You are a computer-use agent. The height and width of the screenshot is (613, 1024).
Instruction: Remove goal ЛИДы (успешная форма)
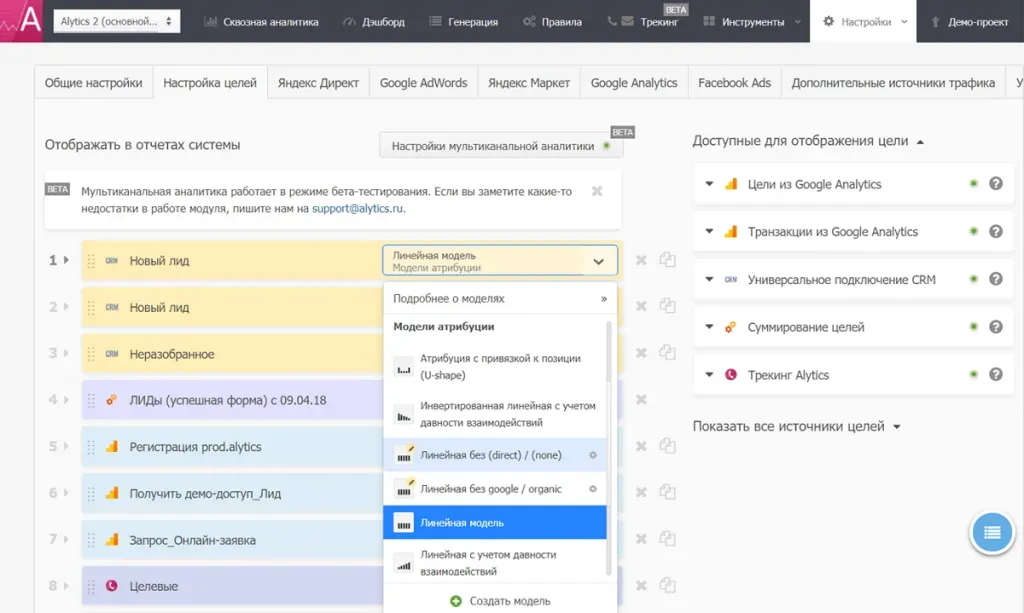(x=641, y=399)
